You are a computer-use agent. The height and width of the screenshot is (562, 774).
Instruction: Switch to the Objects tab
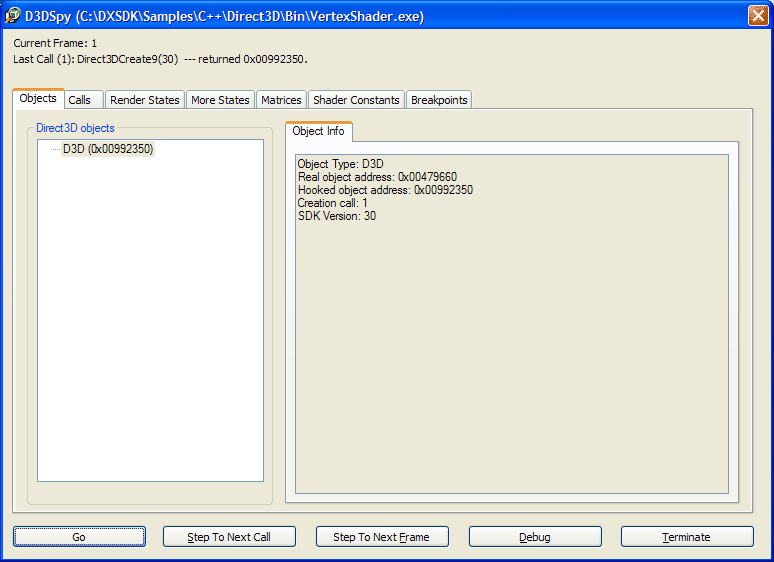(38, 99)
